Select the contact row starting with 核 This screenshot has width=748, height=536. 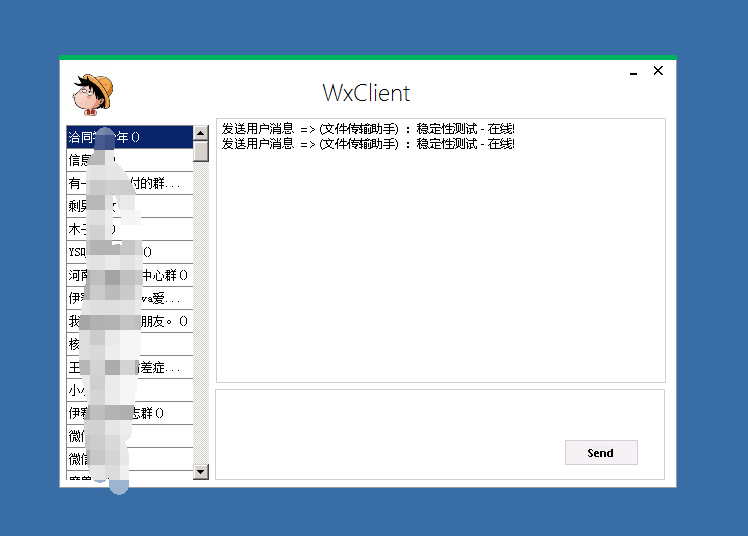point(130,344)
